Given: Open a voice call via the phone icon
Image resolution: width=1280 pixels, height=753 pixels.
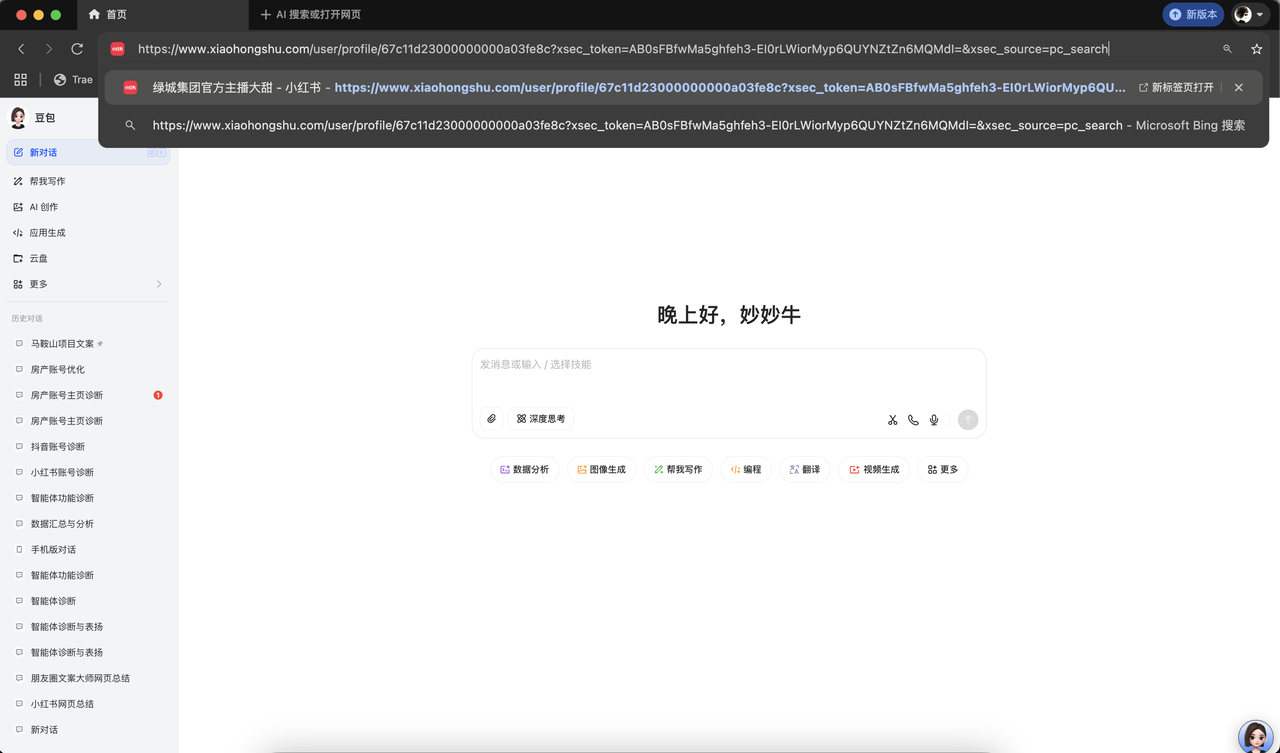Looking at the screenshot, I should [913, 419].
